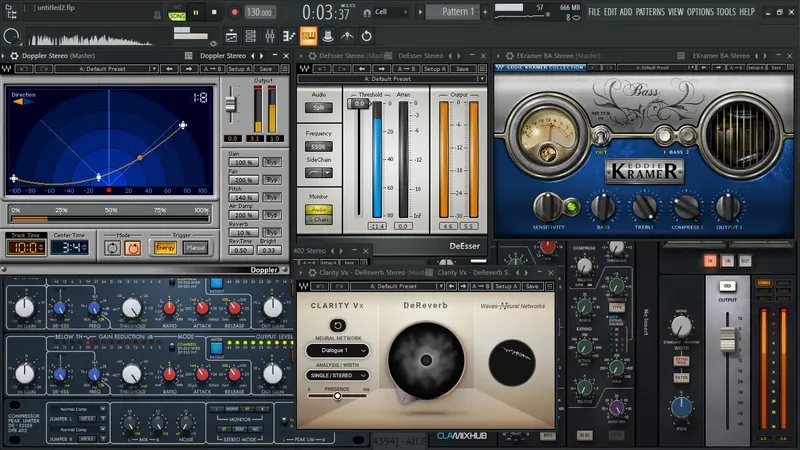Expand the Single/Stereo analysis width dropdown
Image resolution: width=800 pixels, height=450 pixels.
pyautogui.click(x=337, y=376)
